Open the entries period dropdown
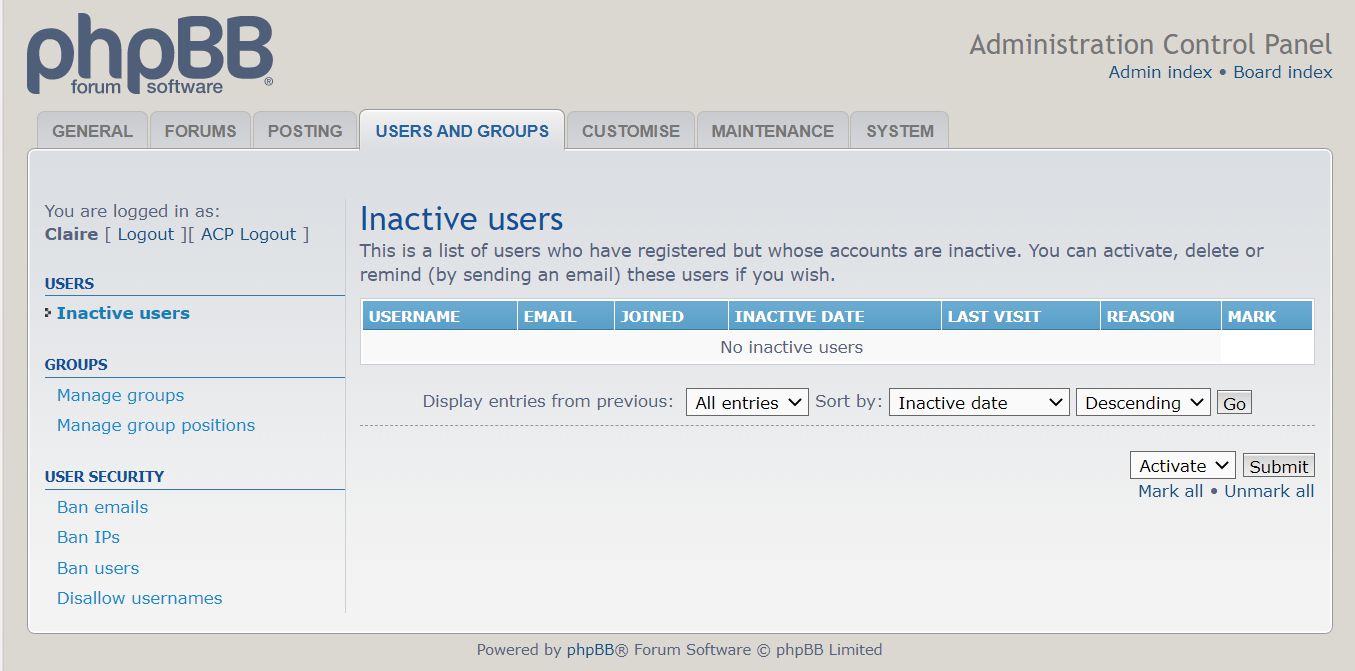The image size is (1355, 671). tap(746, 402)
